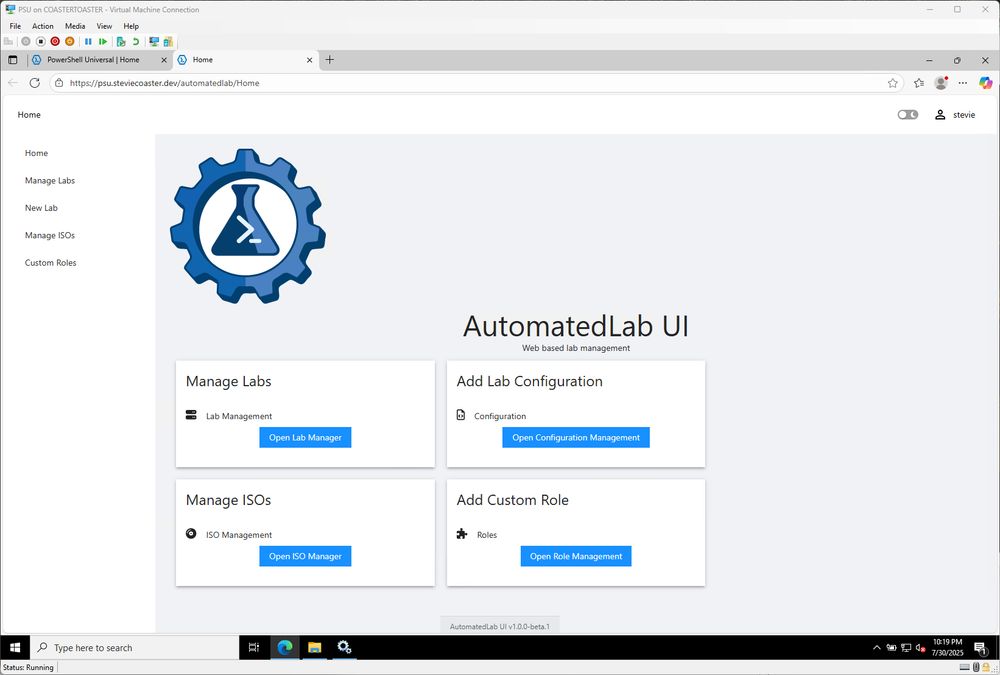Open the Windows Start menu
1000x675 pixels.
point(15,648)
